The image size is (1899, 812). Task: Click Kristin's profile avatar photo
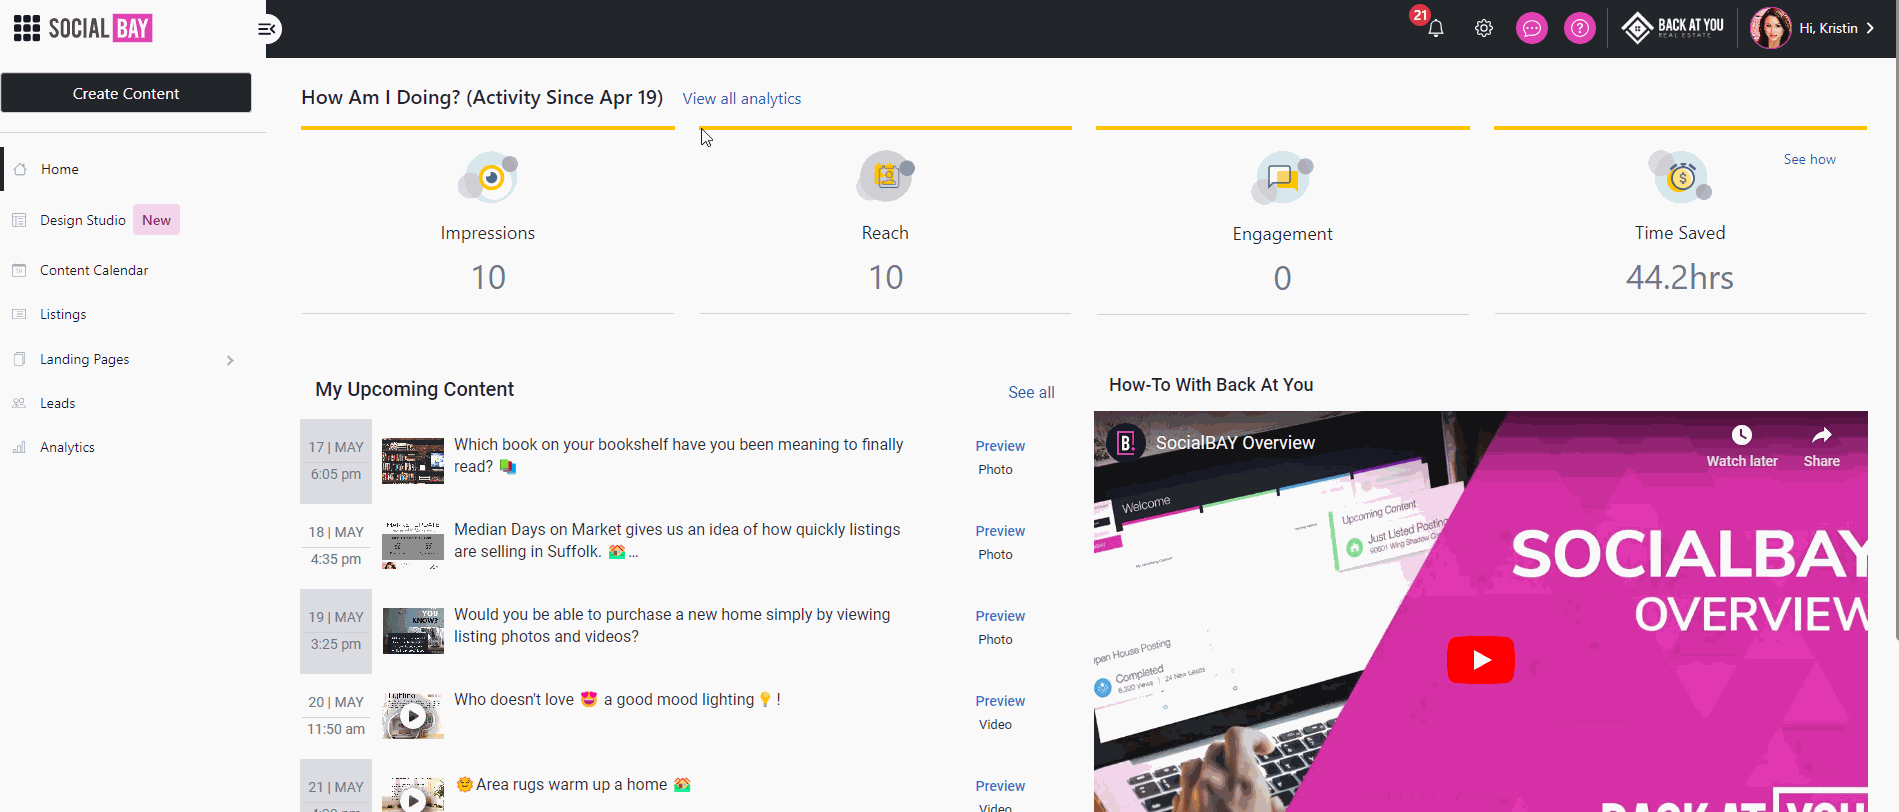pos(1770,28)
